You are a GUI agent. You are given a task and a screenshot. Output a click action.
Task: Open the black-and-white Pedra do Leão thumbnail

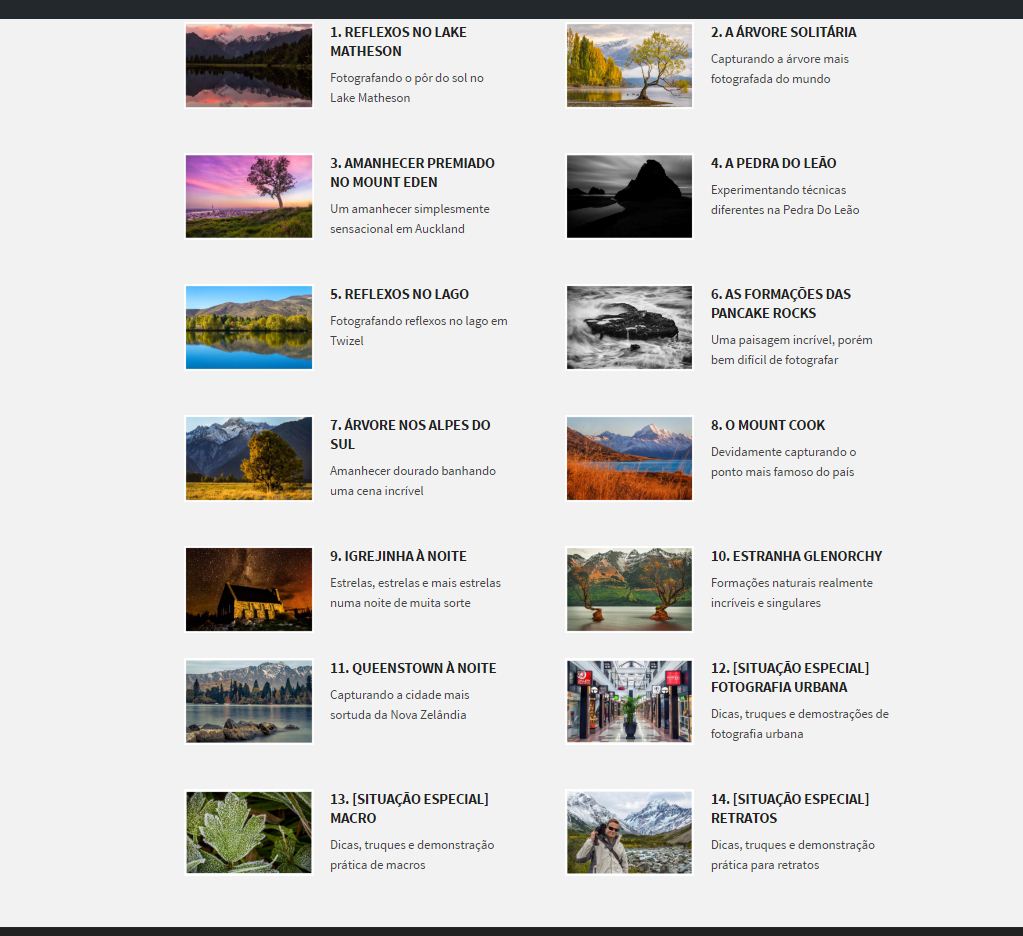click(629, 196)
